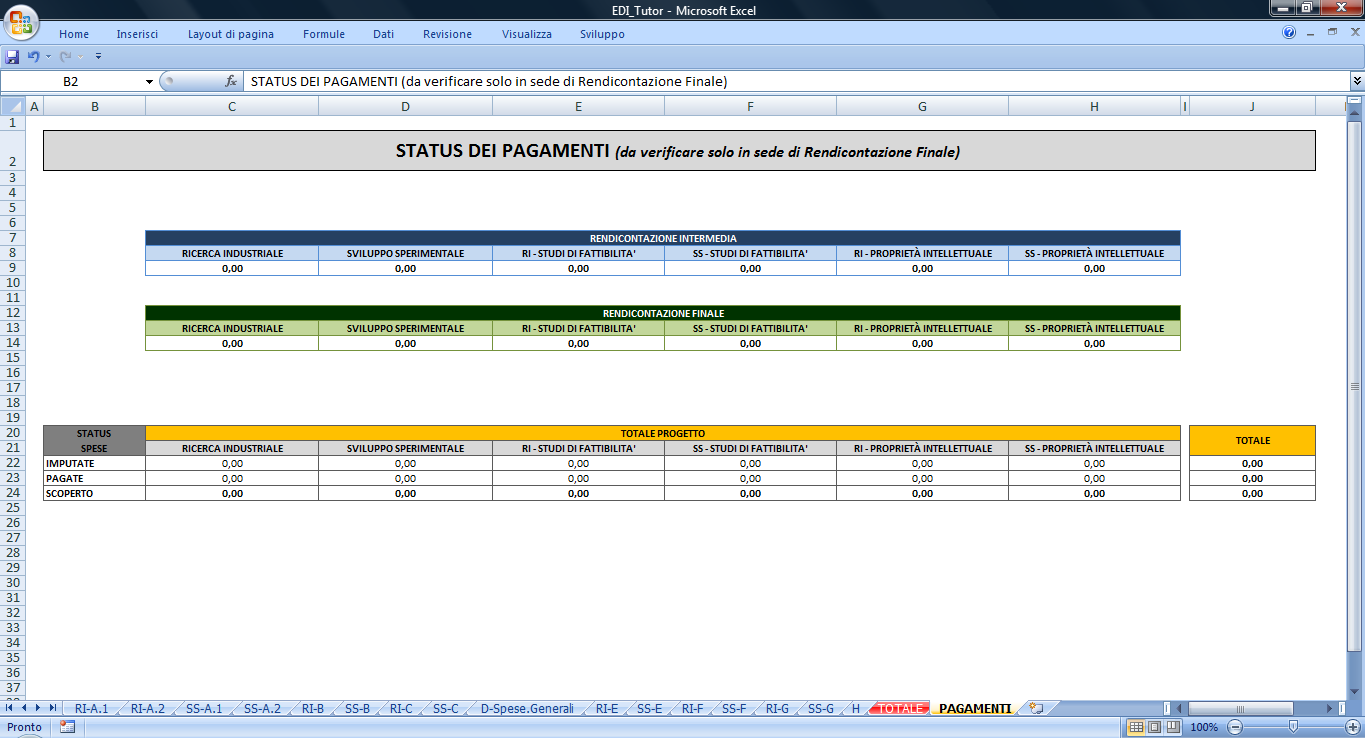Open the Home ribbon tab

[x=74, y=34]
